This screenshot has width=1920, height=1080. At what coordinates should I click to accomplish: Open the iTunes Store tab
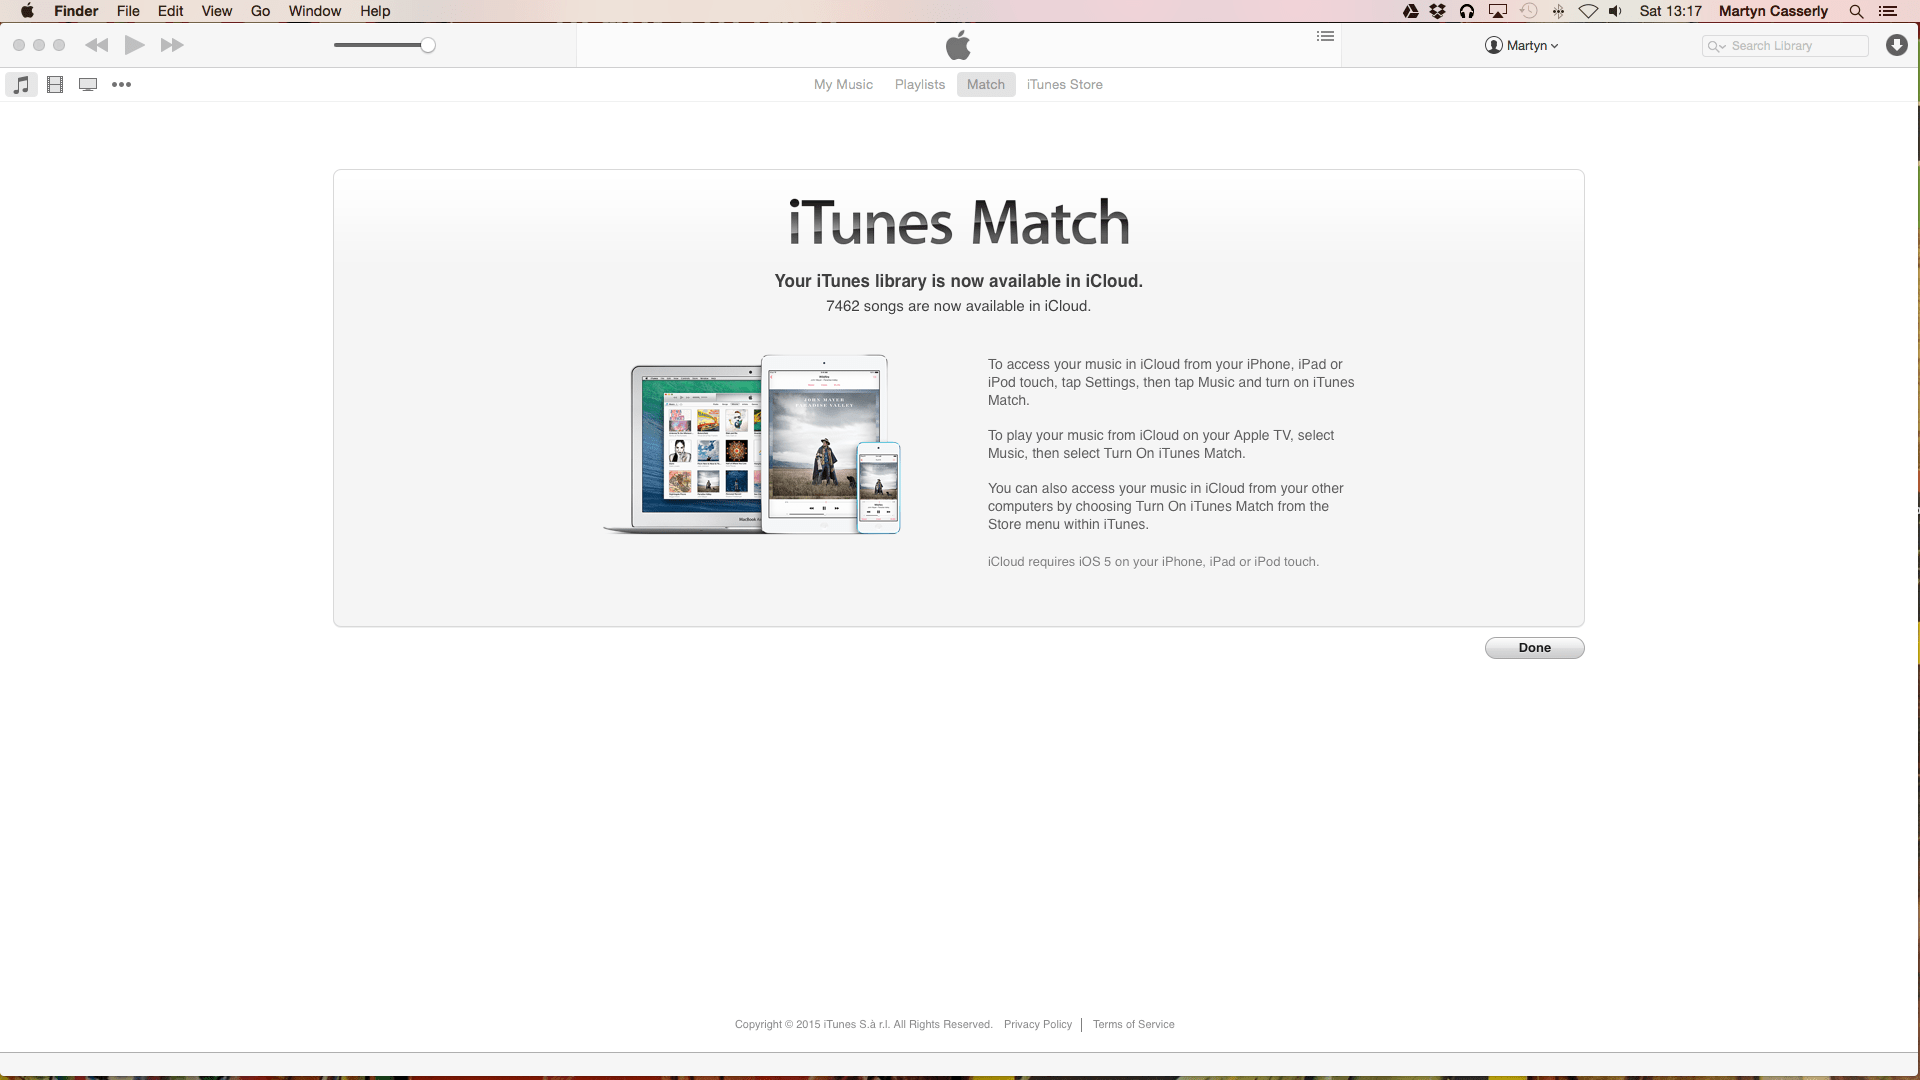point(1064,84)
